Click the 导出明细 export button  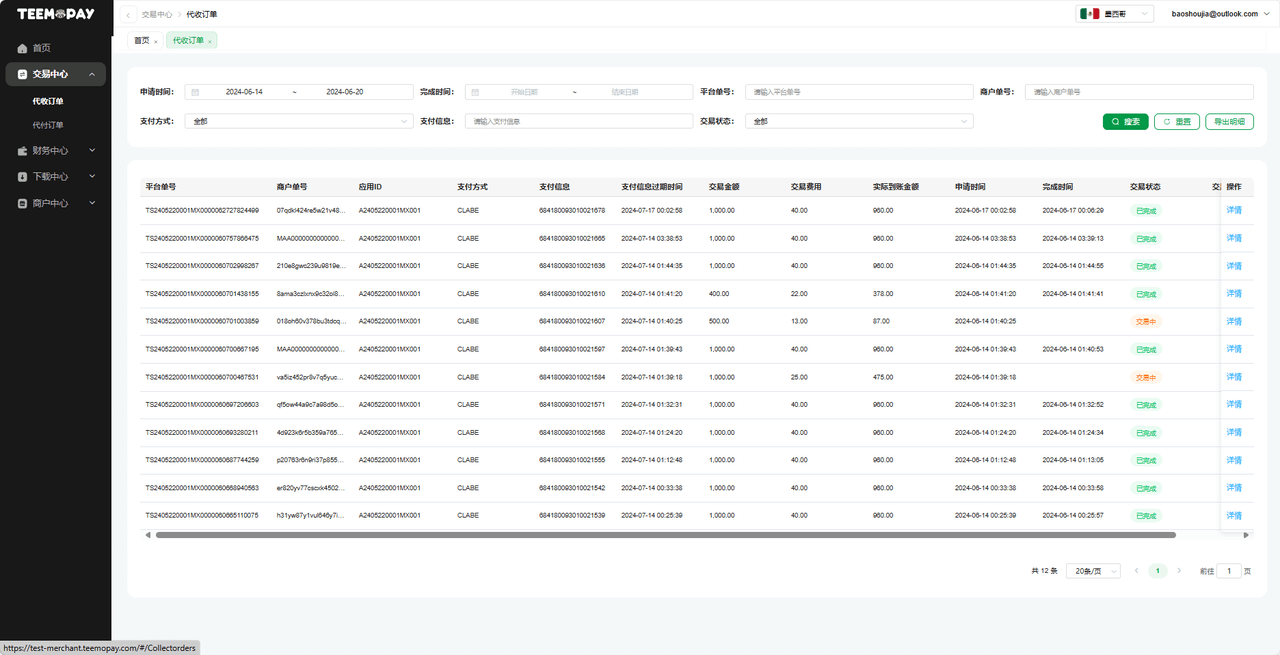[1229, 121]
